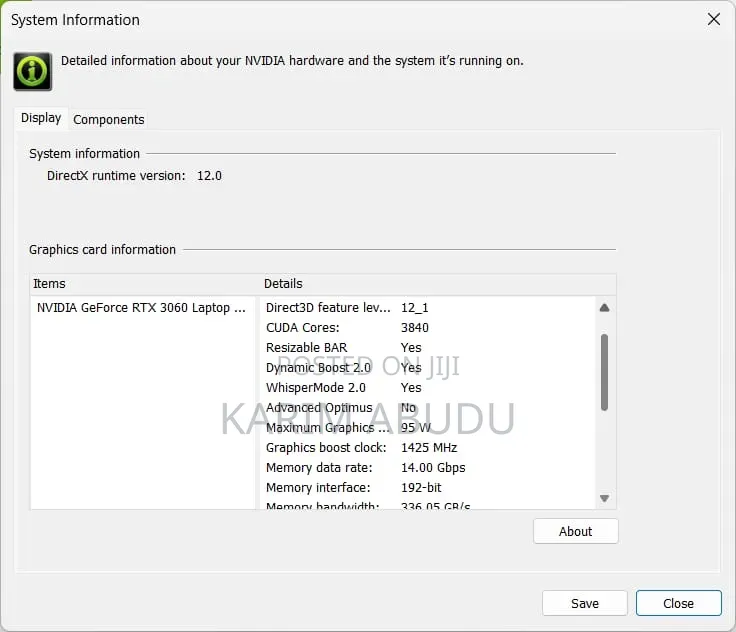Select the Graphics boost clock row
This screenshot has height=632, width=736.
[428, 447]
